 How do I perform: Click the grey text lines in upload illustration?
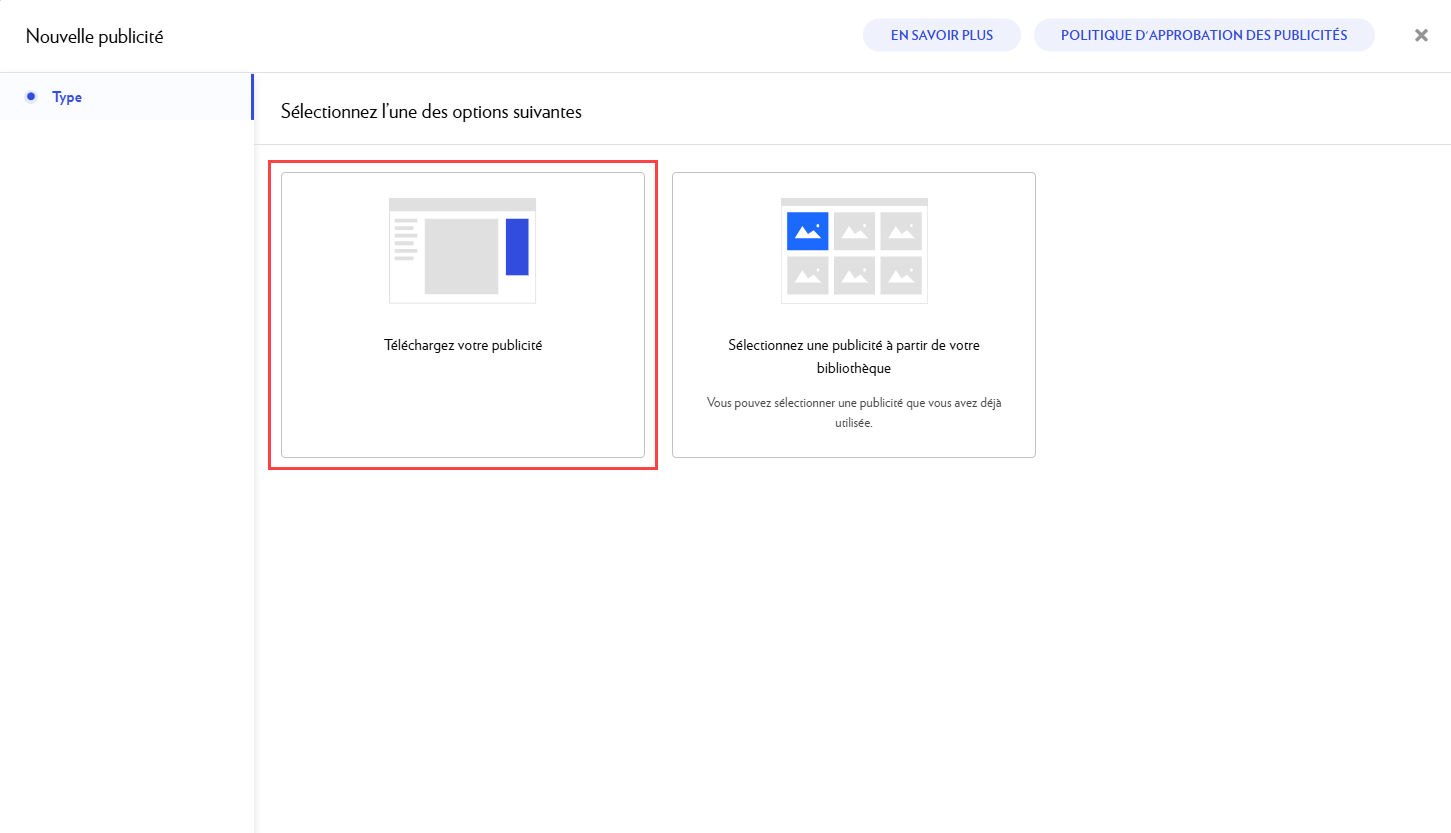pyautogui.click(x=405, y=239)
